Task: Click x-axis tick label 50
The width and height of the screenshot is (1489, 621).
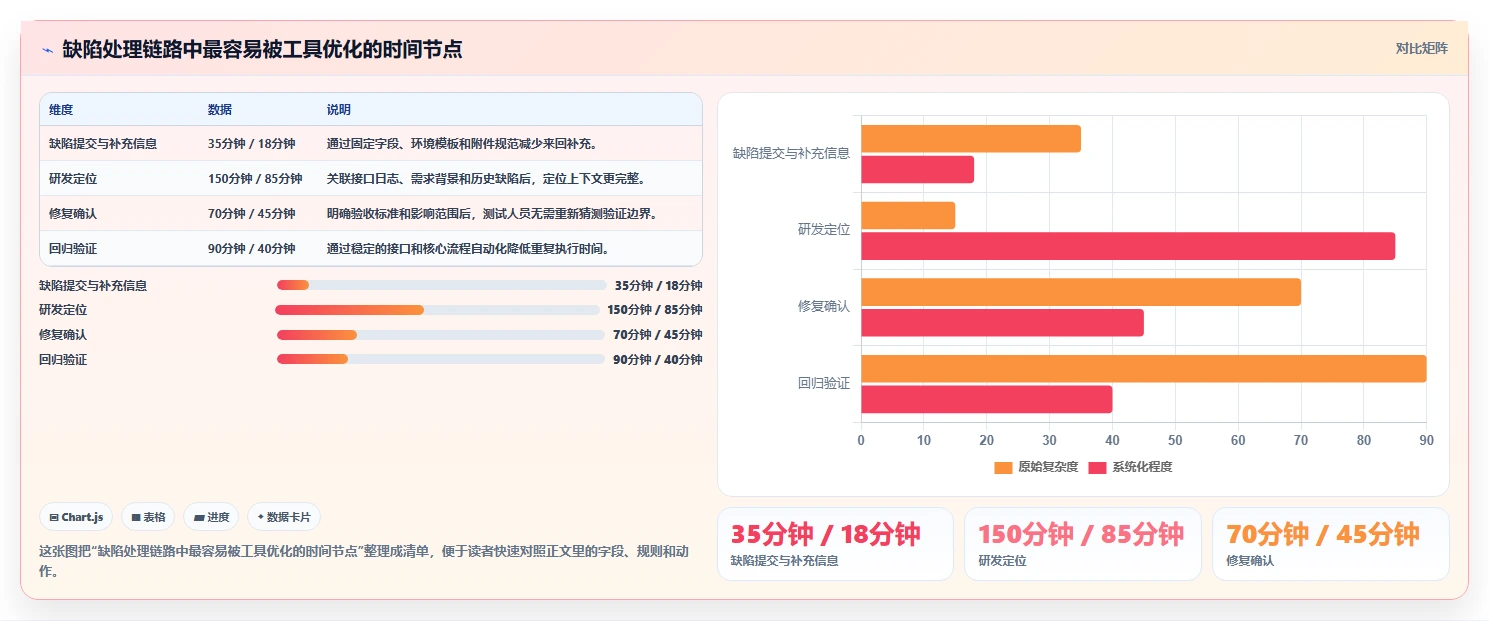Action: pos(1175,440)
